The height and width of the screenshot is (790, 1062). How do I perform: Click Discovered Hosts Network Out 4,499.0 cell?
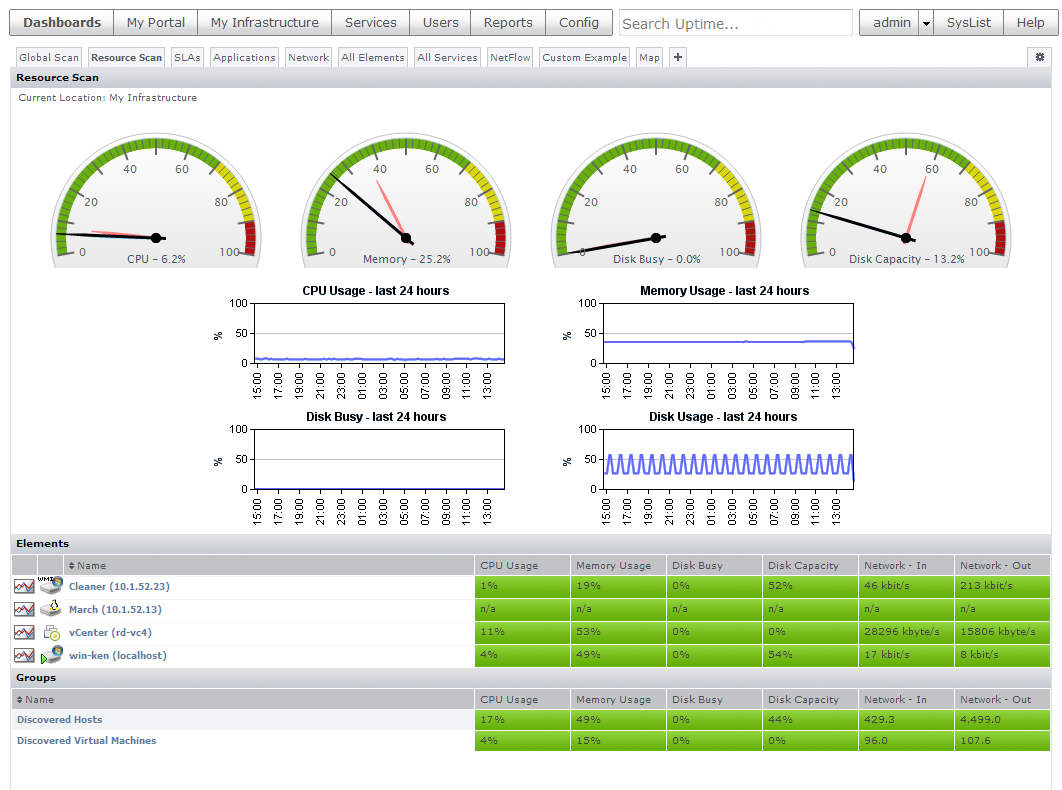pyautogui.click(x=1002, y=720)
